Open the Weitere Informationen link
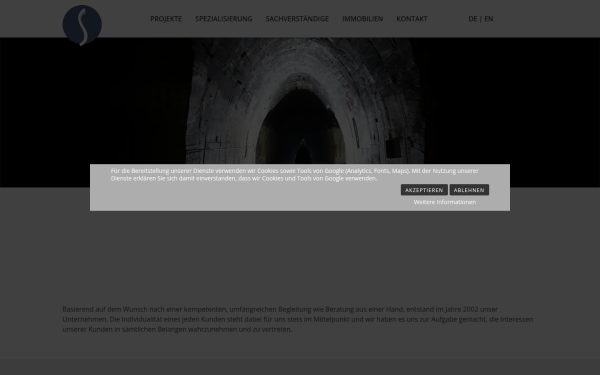 445,202
